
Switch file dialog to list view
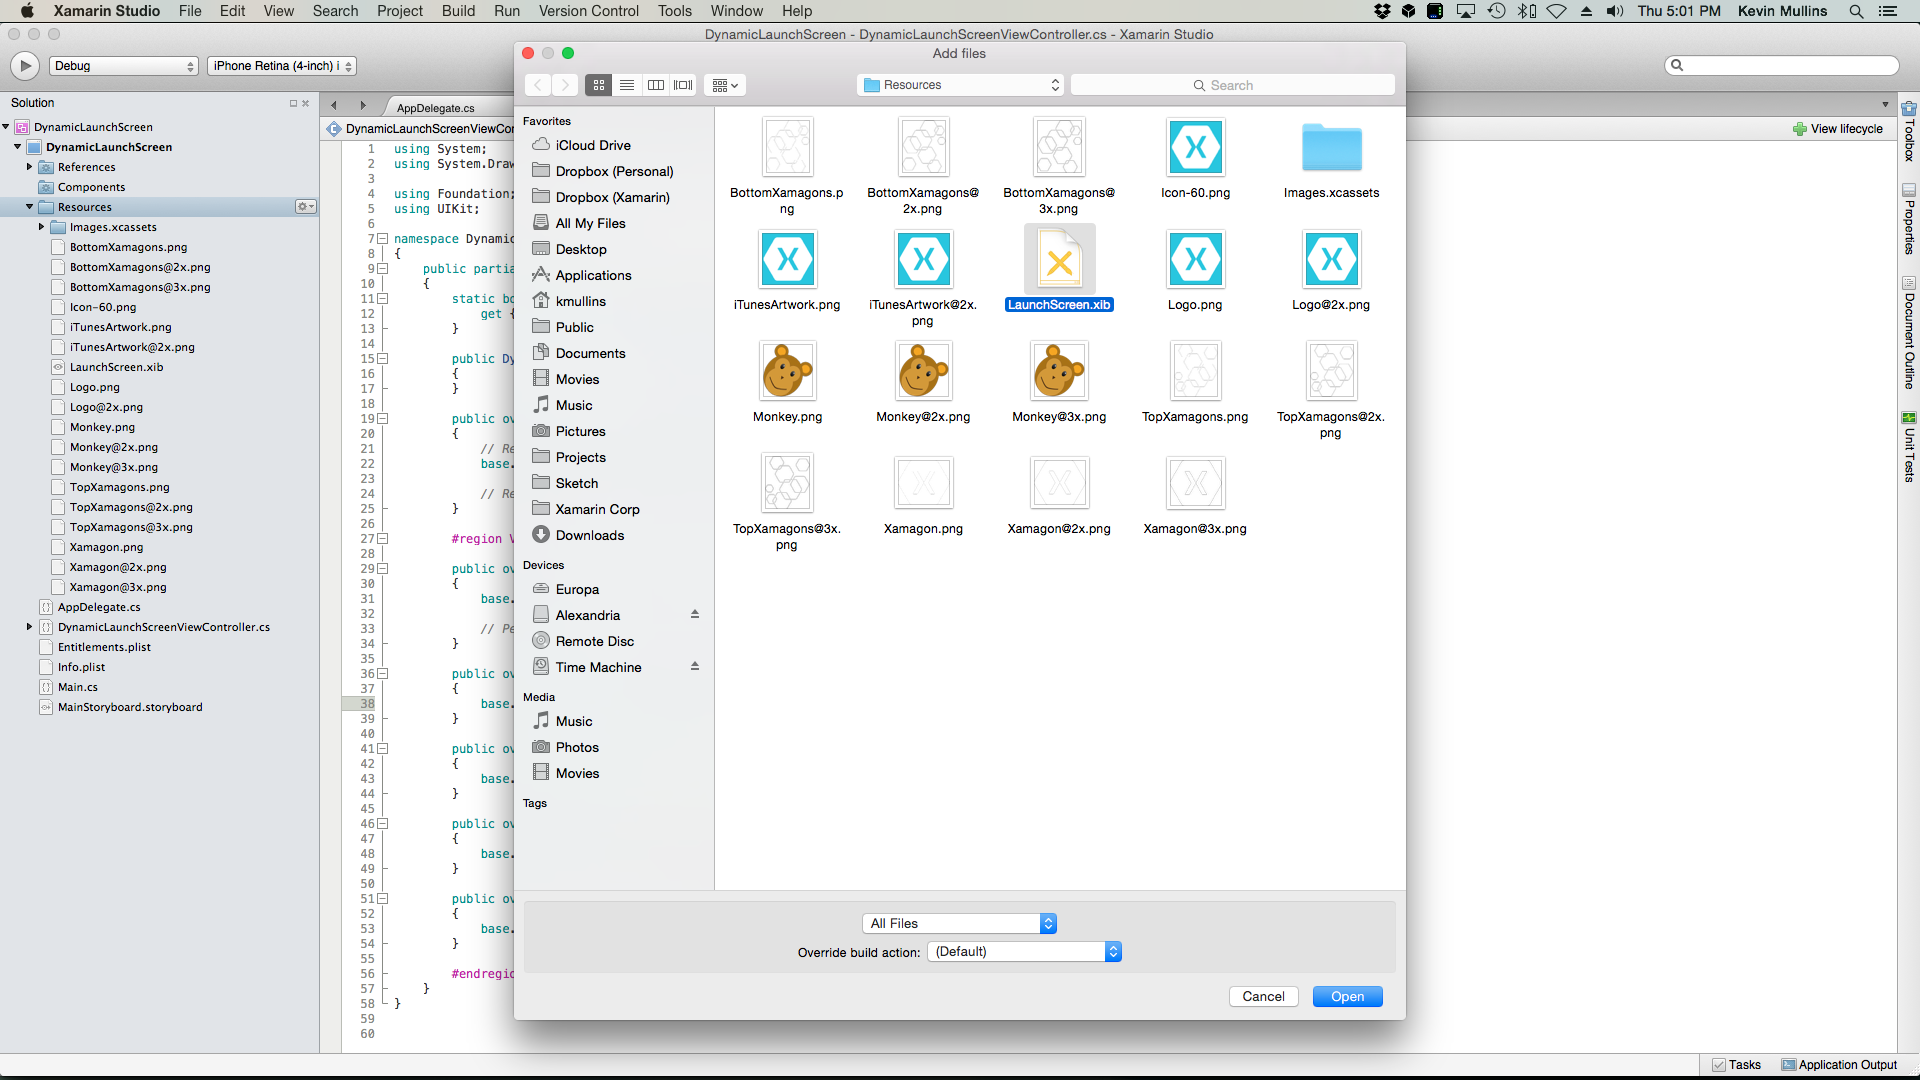coord(627,85)
